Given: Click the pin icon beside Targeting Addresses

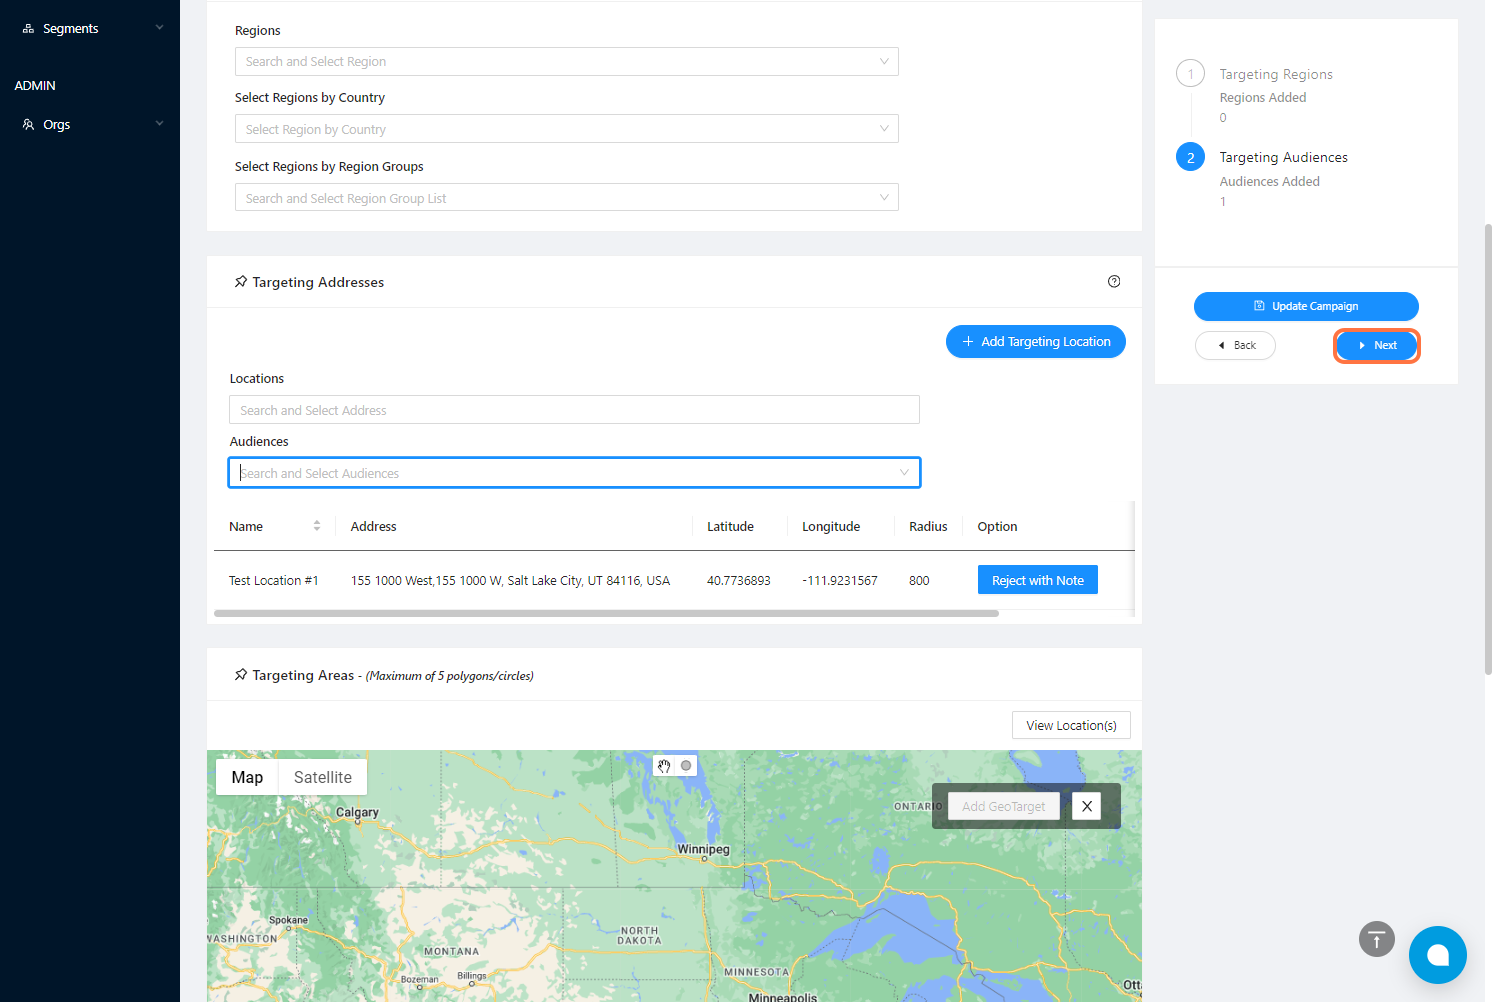Looking at the screenshot, I should 241,282.
